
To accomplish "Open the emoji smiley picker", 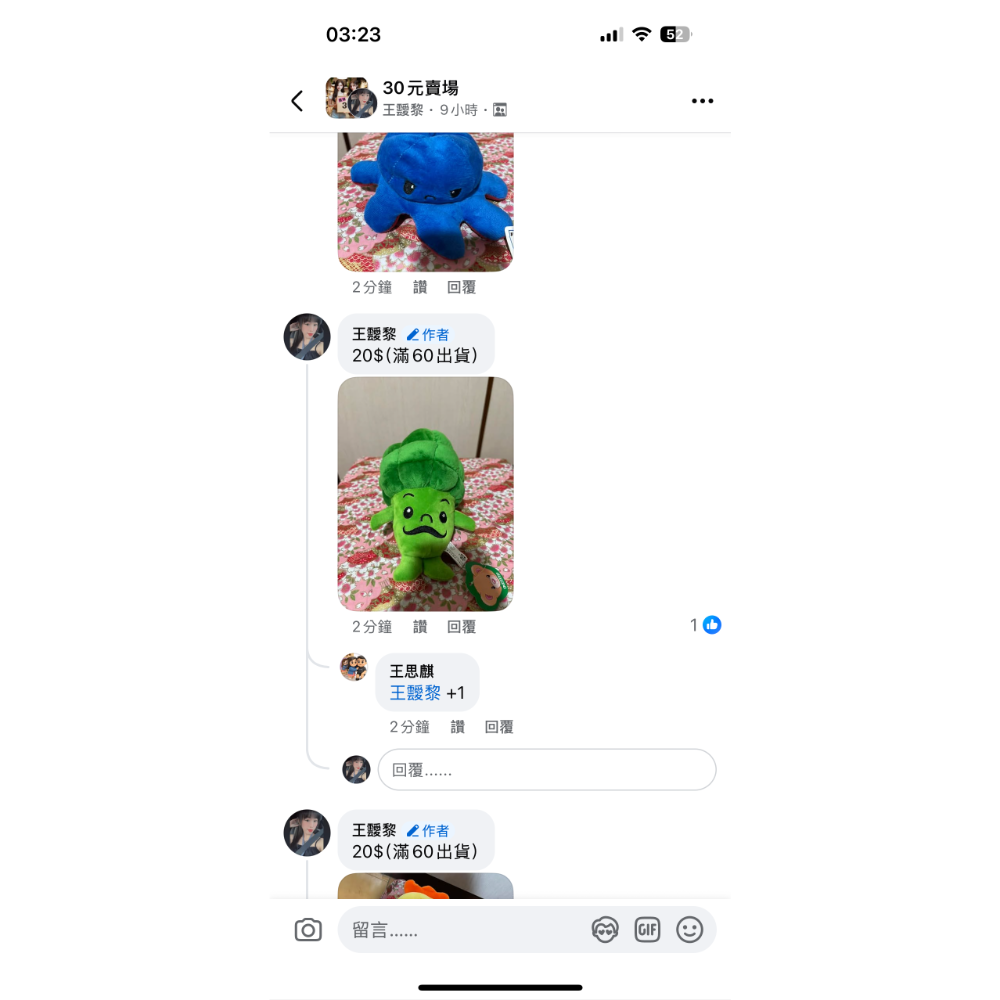I will coord(689,930).
